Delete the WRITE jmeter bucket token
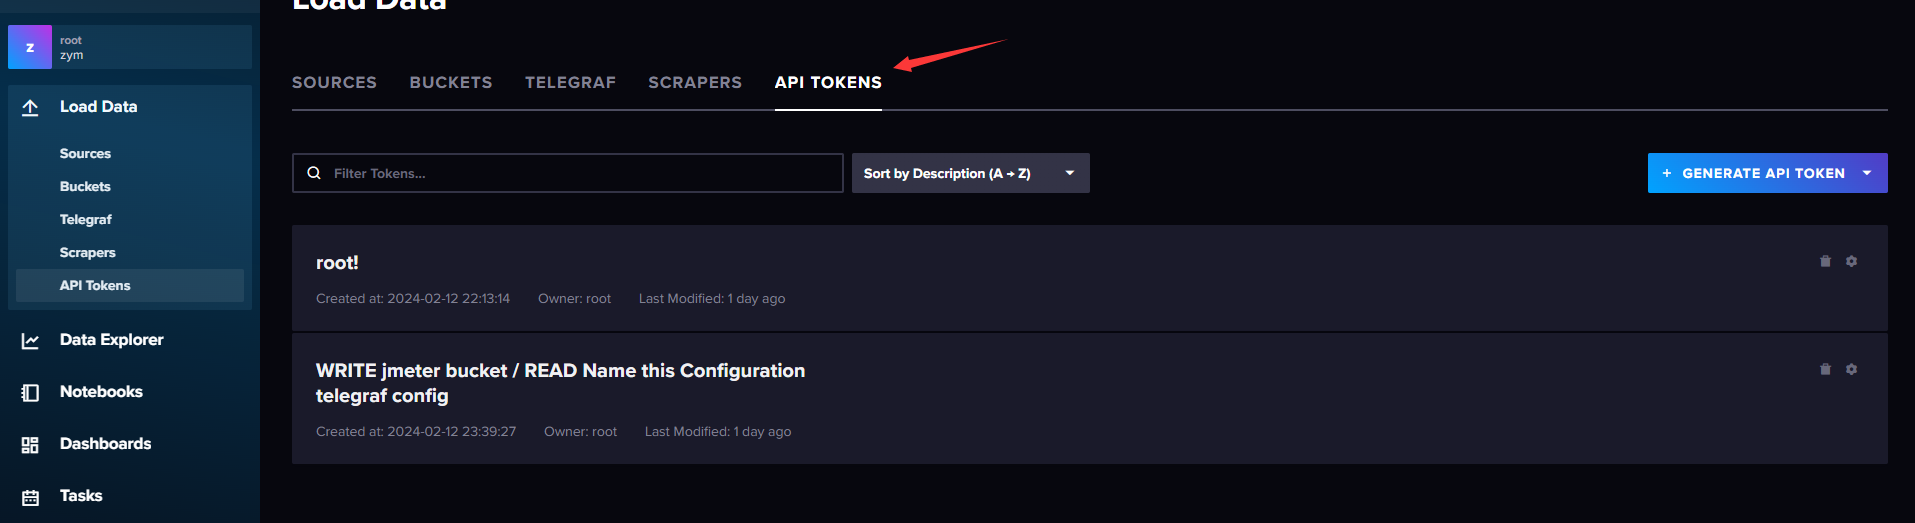The width and height of the screenshot is (1915, 523). tap(1825, 369)
